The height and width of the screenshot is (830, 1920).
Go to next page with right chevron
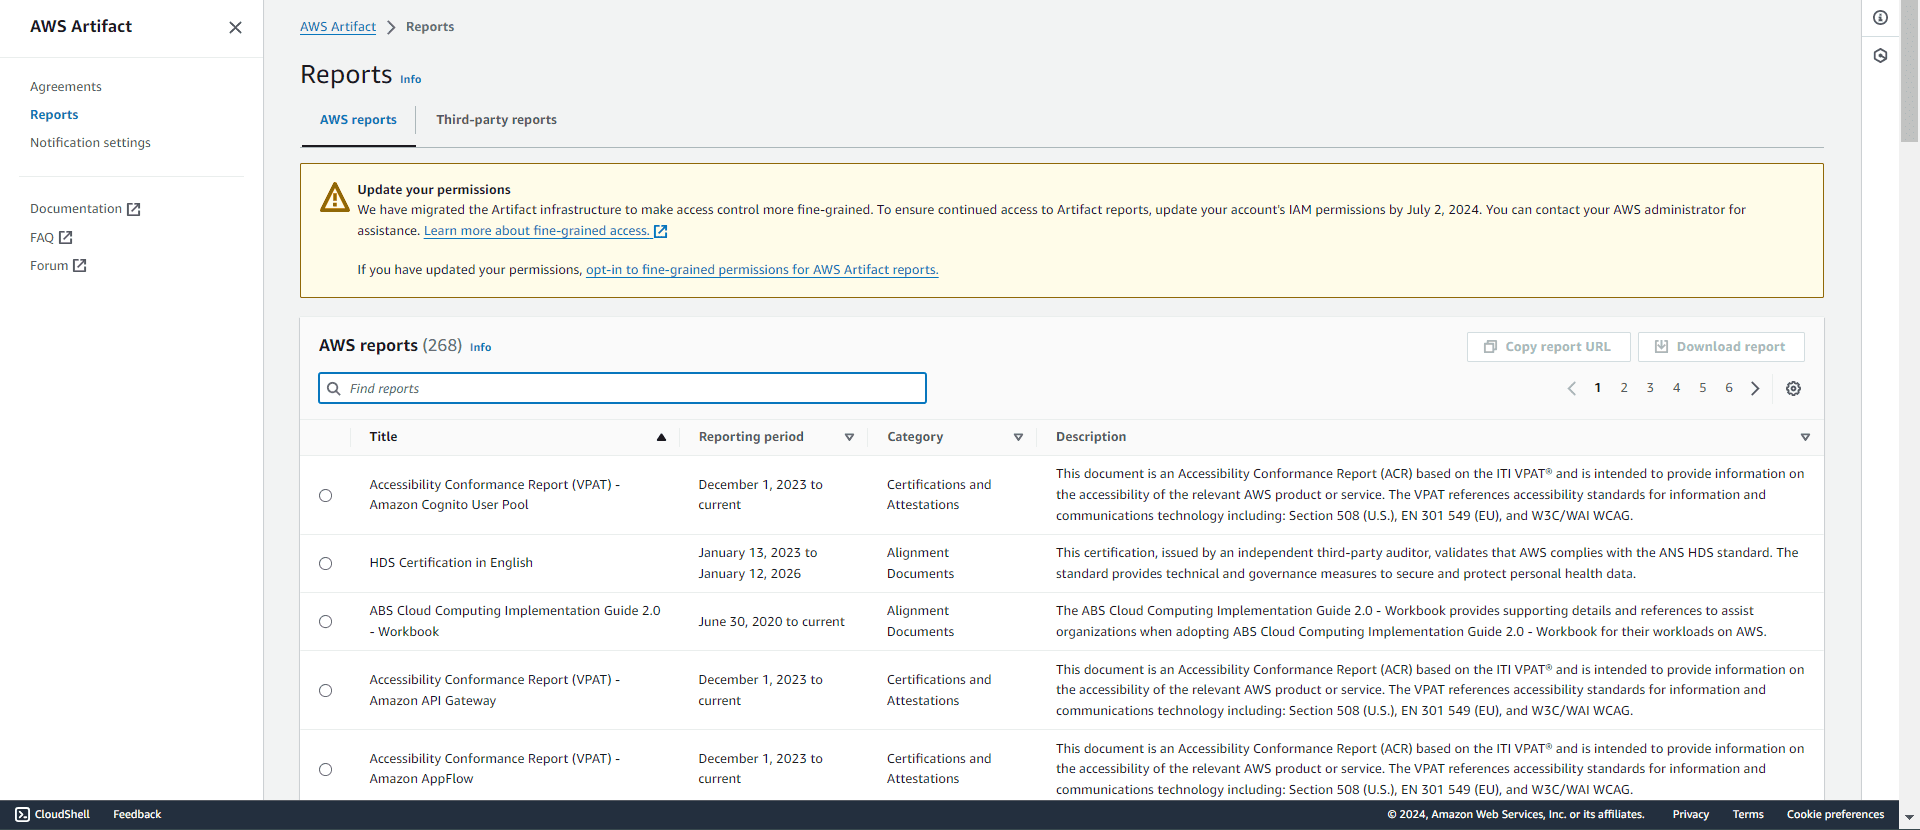click(x=1755, y=388)
